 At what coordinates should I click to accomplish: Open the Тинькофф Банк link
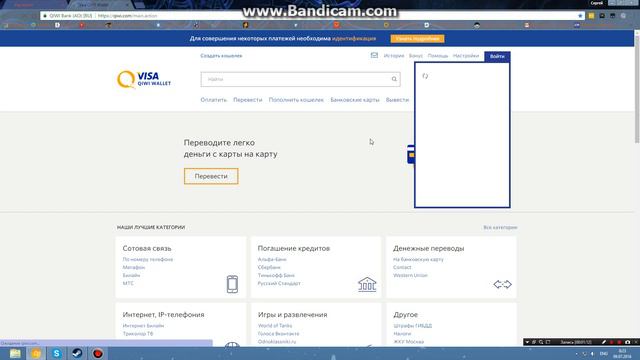[x=276, y=275]
